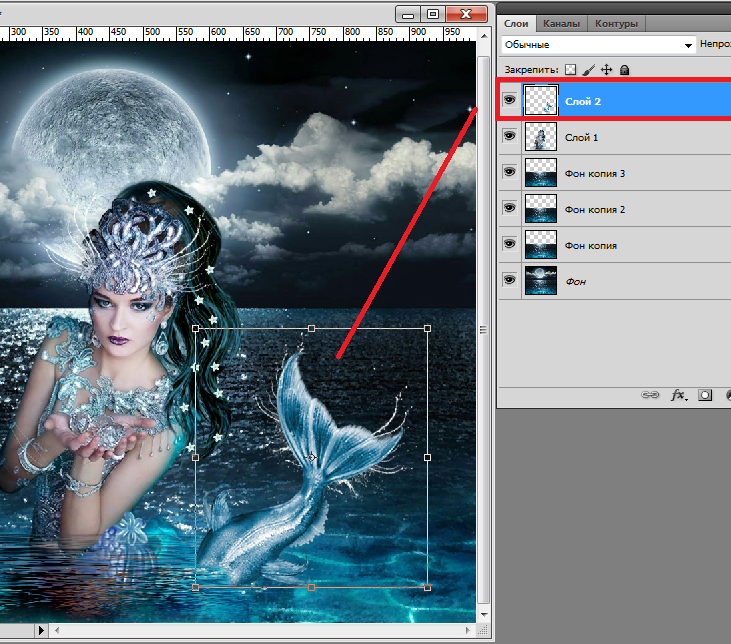
Task: Click the add layer mask icon
Action: click(705, 396)
